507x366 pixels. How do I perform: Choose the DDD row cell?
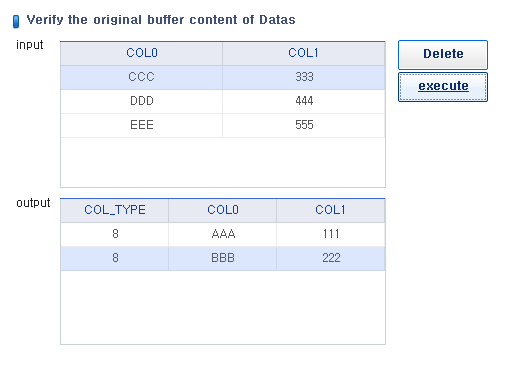click(142, 101)
